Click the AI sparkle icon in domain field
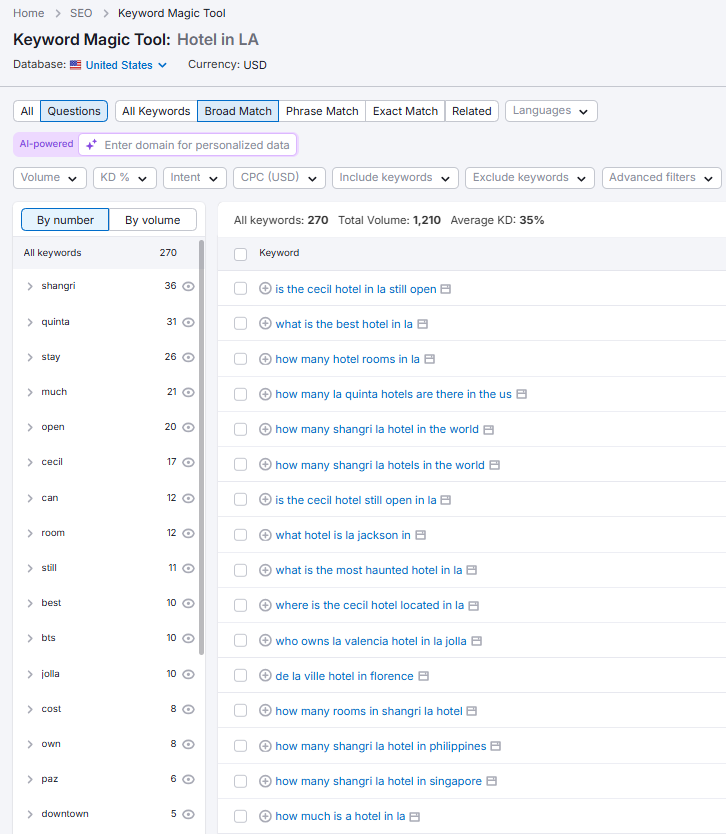 click(x=91, y=145)
